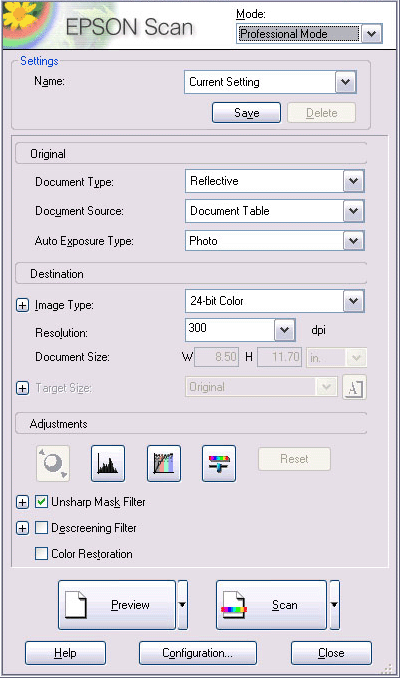
Task: Click the Auto Exposure Type label
Action: [84, 241]
